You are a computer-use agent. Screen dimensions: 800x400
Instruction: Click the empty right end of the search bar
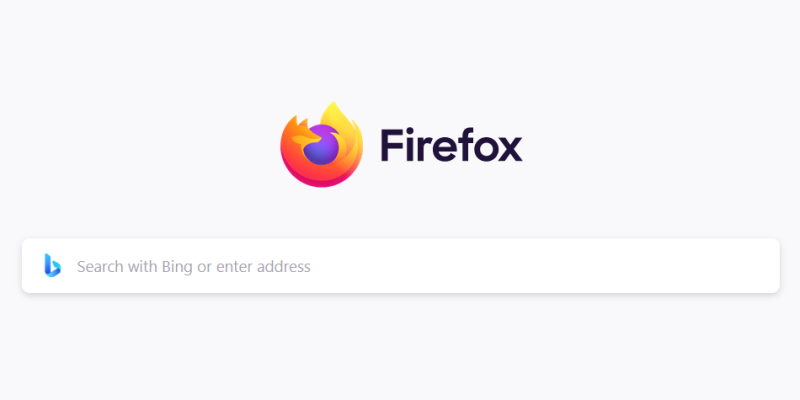(x=714, y=266)
